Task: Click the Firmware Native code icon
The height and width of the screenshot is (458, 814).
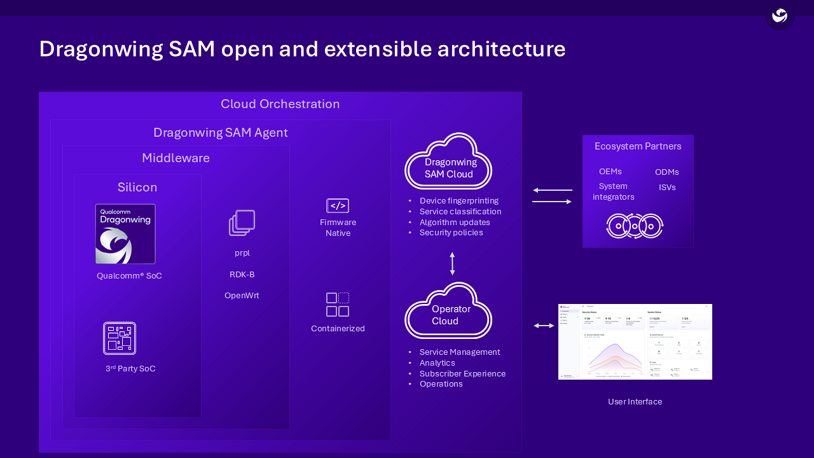Action: coord(337,206)
